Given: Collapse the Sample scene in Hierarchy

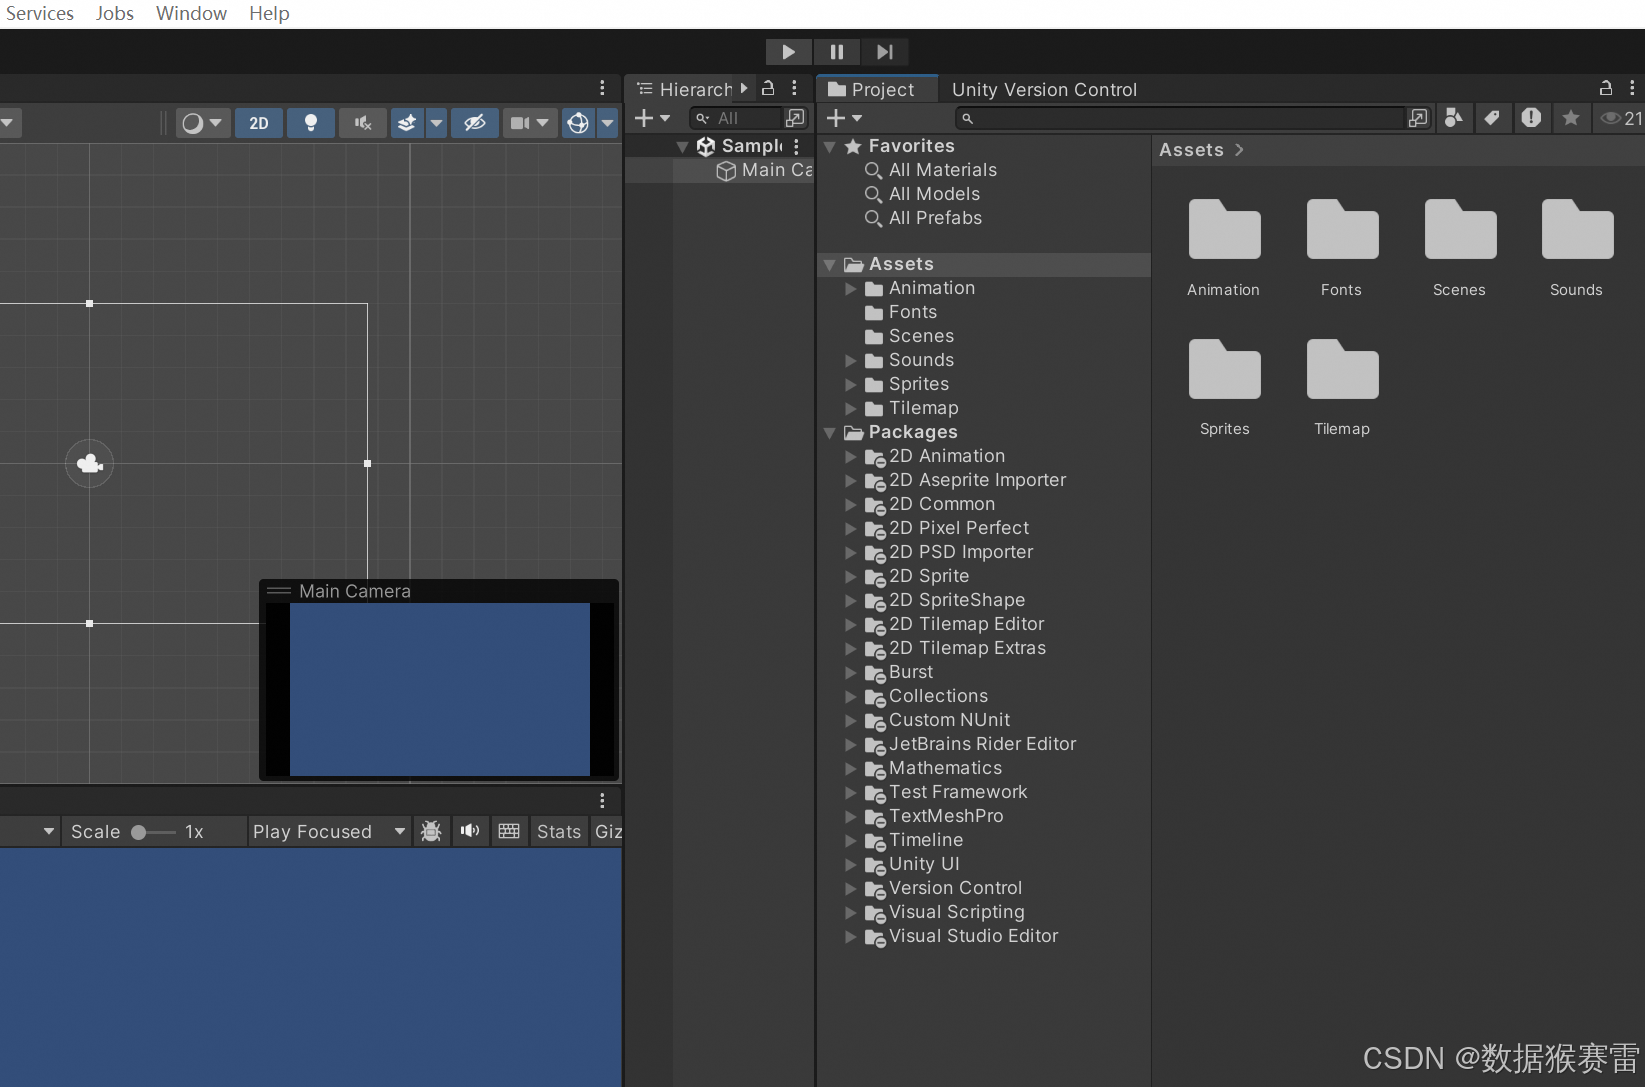Looking at the screenshot, I should [x=682, y=147].
